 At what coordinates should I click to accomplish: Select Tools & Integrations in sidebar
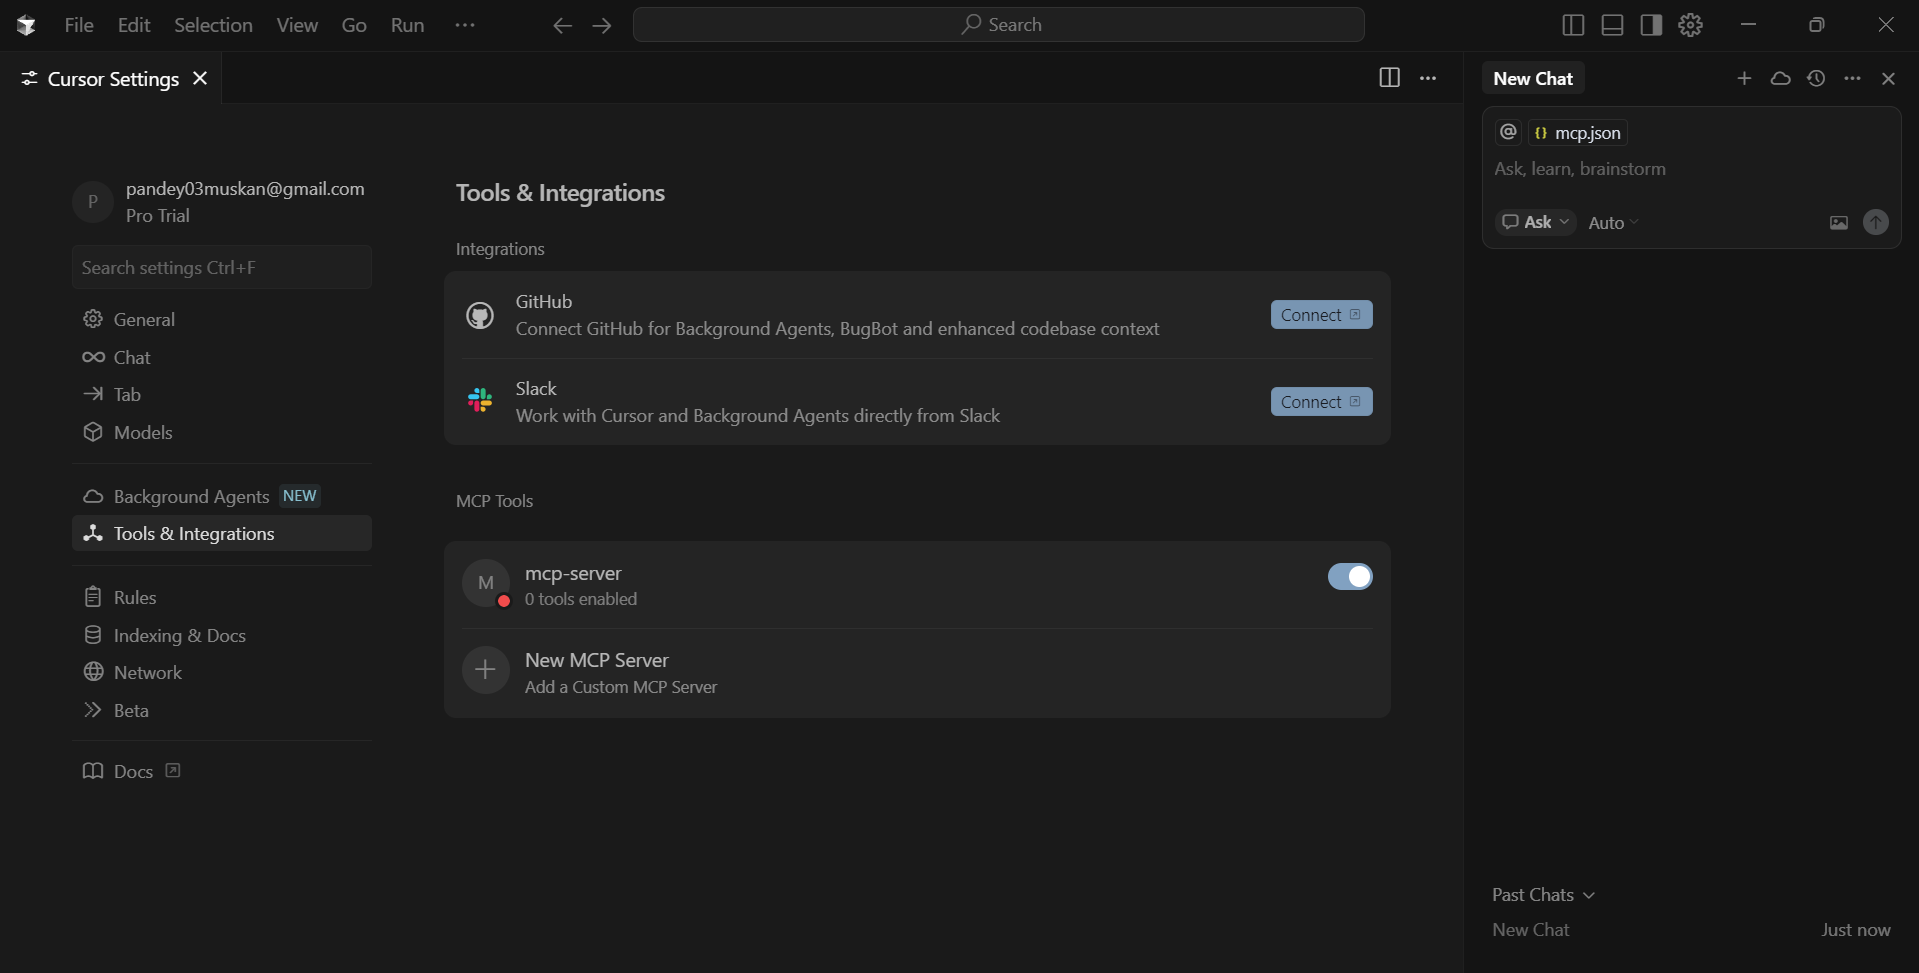[222, 533]
